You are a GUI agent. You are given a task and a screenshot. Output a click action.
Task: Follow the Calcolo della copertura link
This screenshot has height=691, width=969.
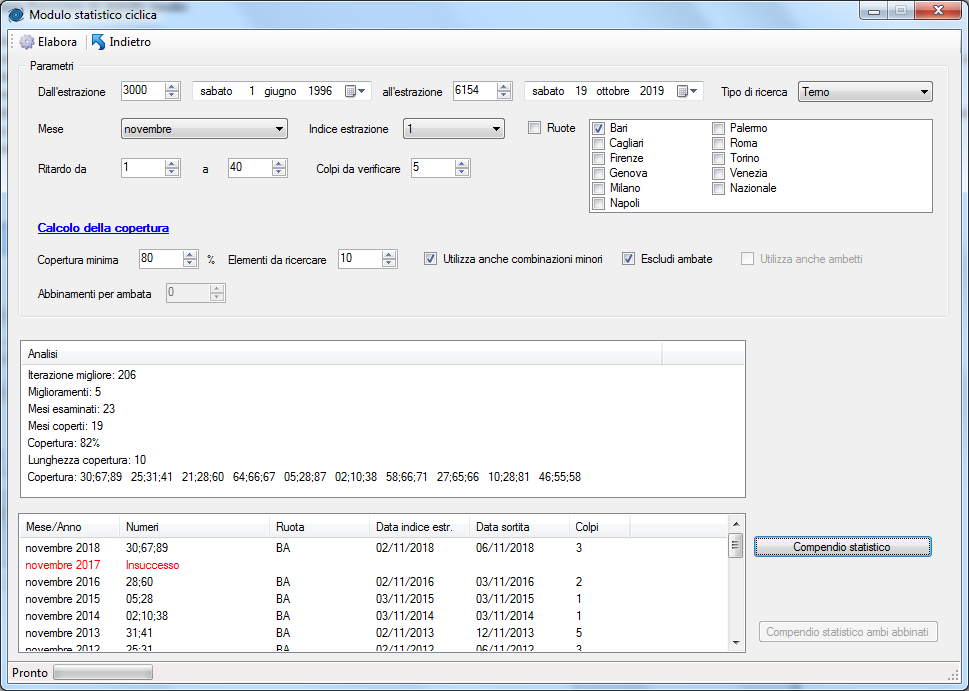pos(103,228)
